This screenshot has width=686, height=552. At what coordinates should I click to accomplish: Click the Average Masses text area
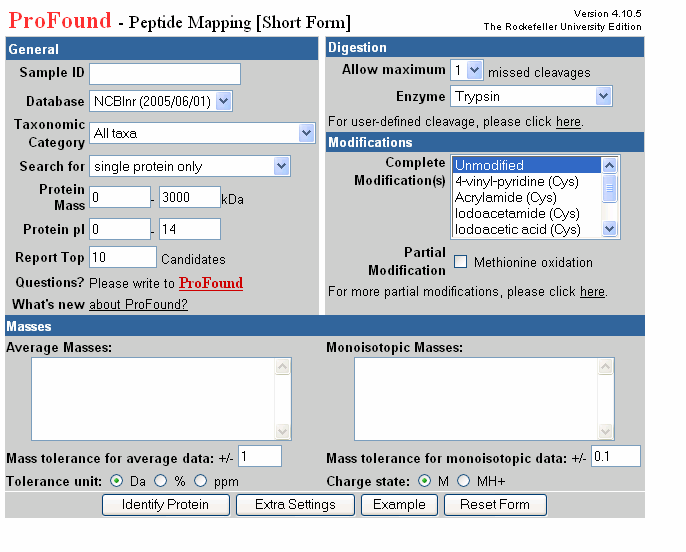point(161,399)
